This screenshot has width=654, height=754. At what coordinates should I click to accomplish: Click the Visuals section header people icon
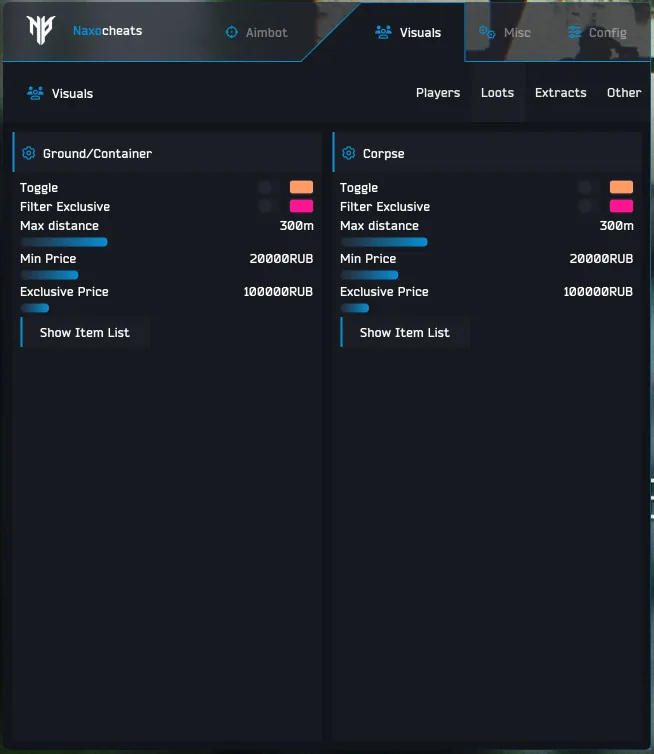[x=35, y=93]
